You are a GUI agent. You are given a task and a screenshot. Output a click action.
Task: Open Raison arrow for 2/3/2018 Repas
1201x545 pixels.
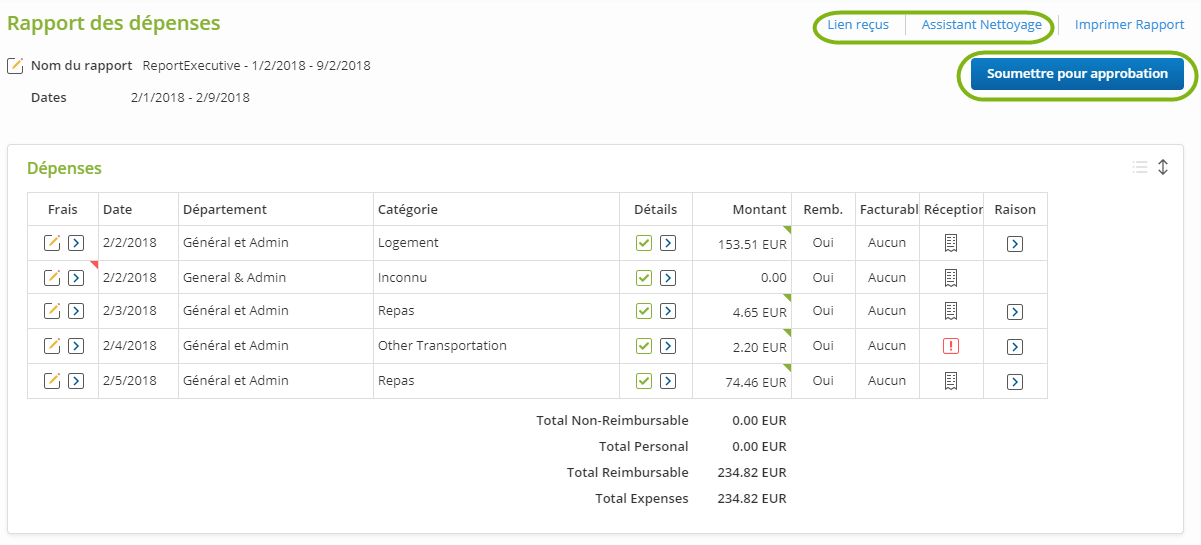tap(1015, 312)
